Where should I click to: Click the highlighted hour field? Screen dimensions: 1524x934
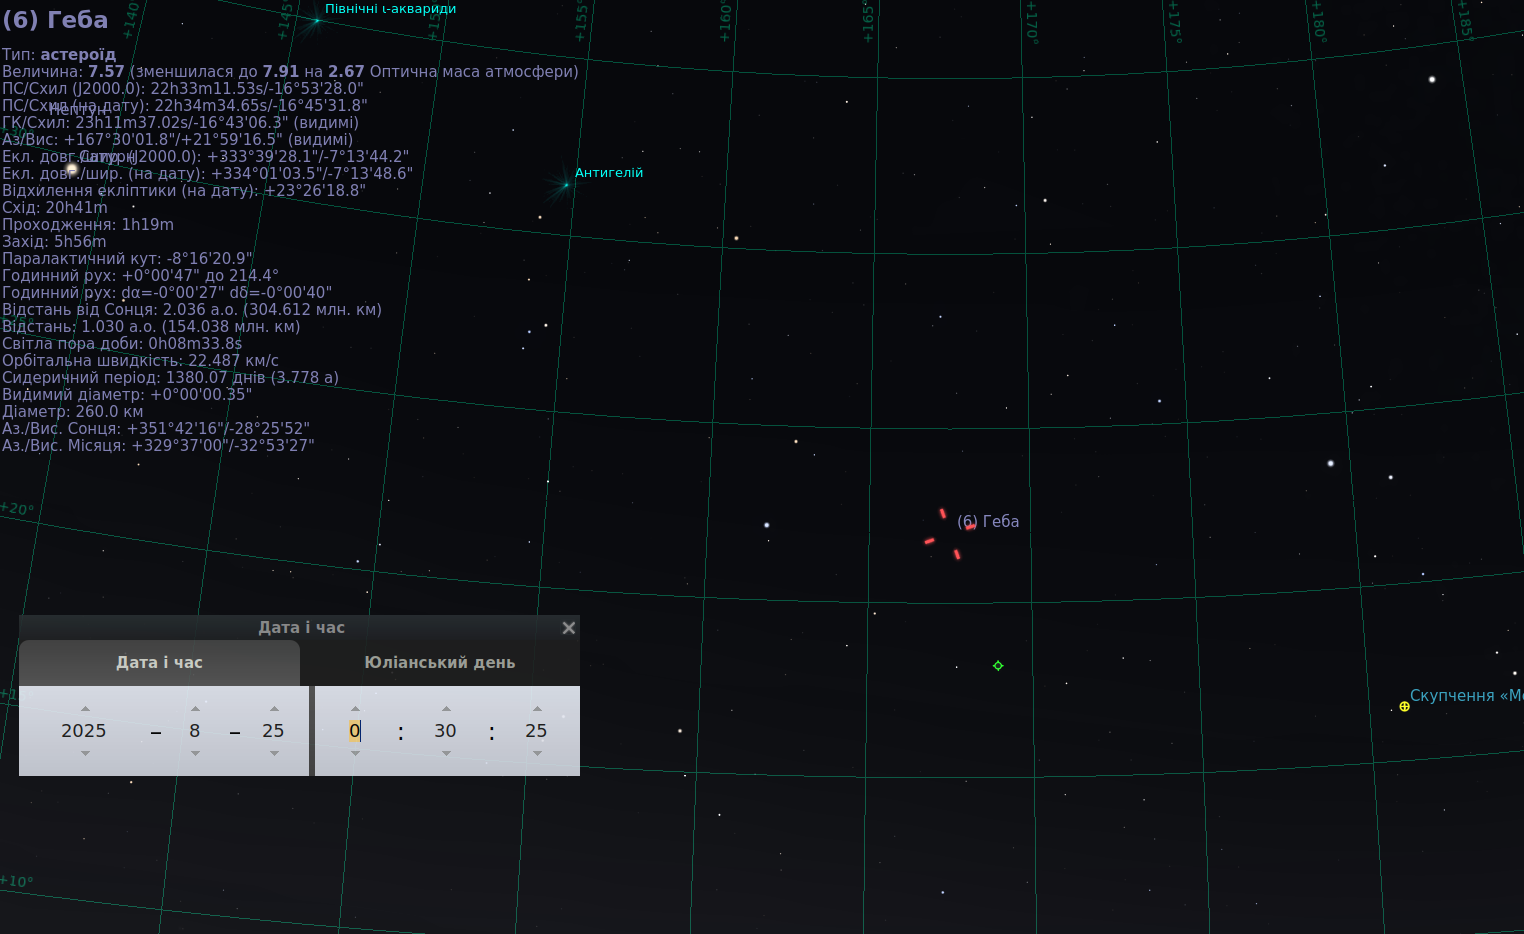[355, 731]
